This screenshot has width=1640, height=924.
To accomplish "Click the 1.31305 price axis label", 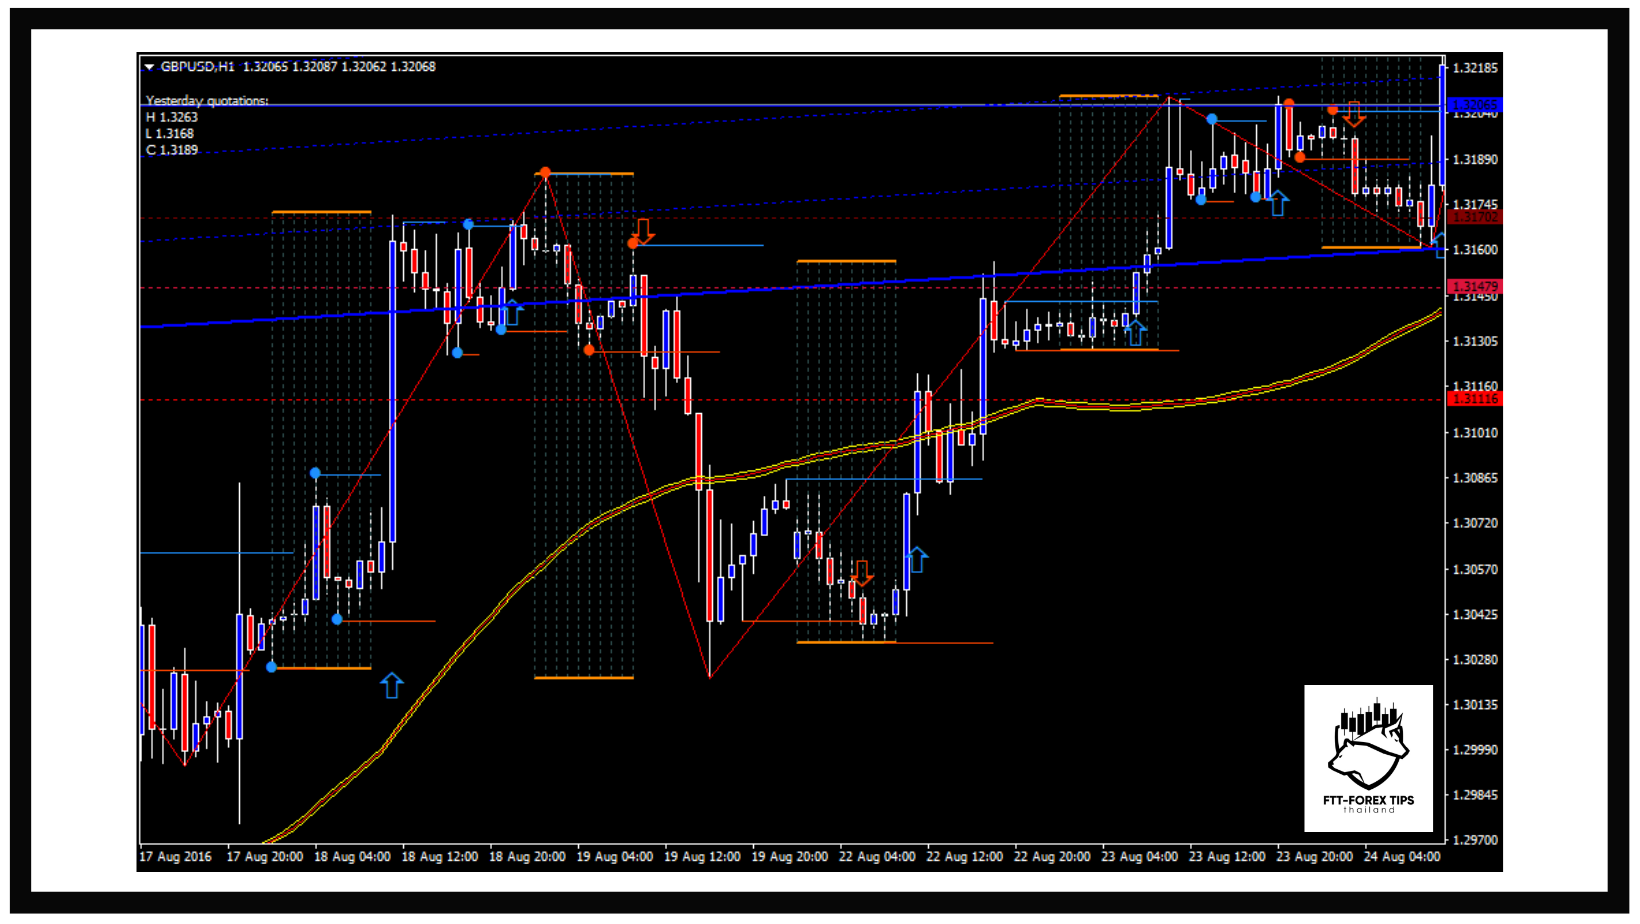I will (1475, 342).
